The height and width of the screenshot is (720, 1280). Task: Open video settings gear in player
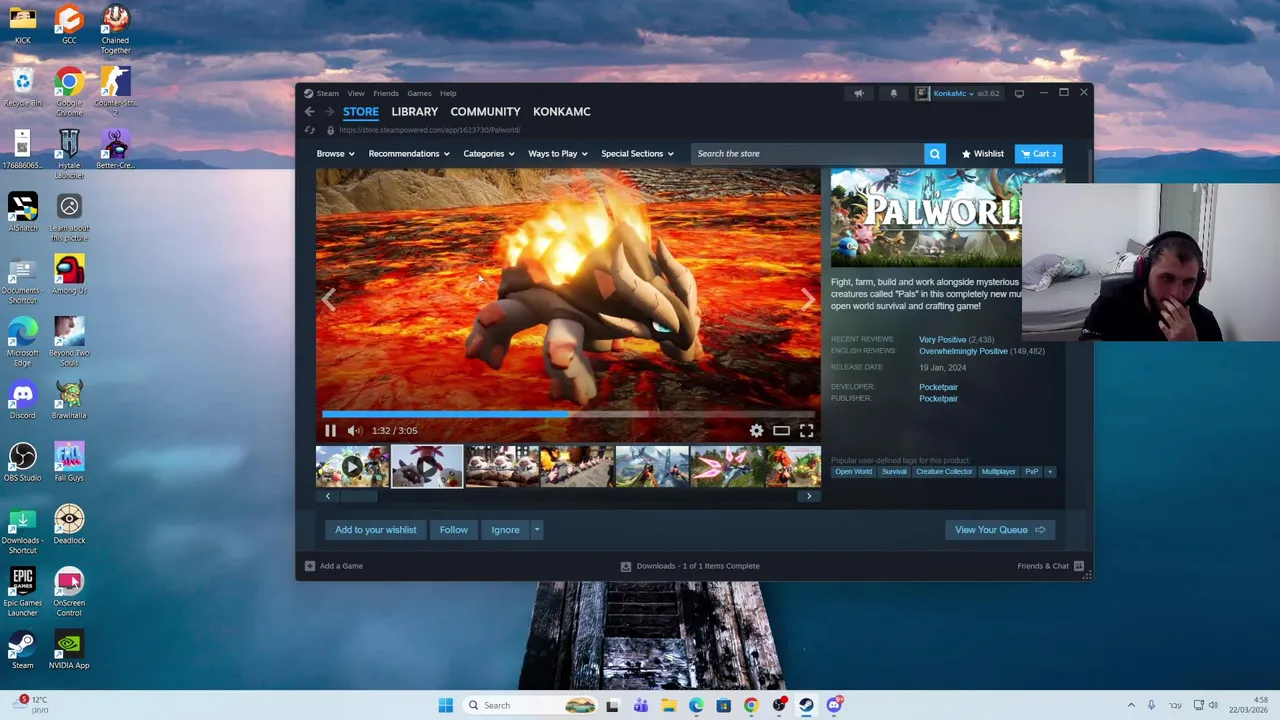click(x=756, y=431)
